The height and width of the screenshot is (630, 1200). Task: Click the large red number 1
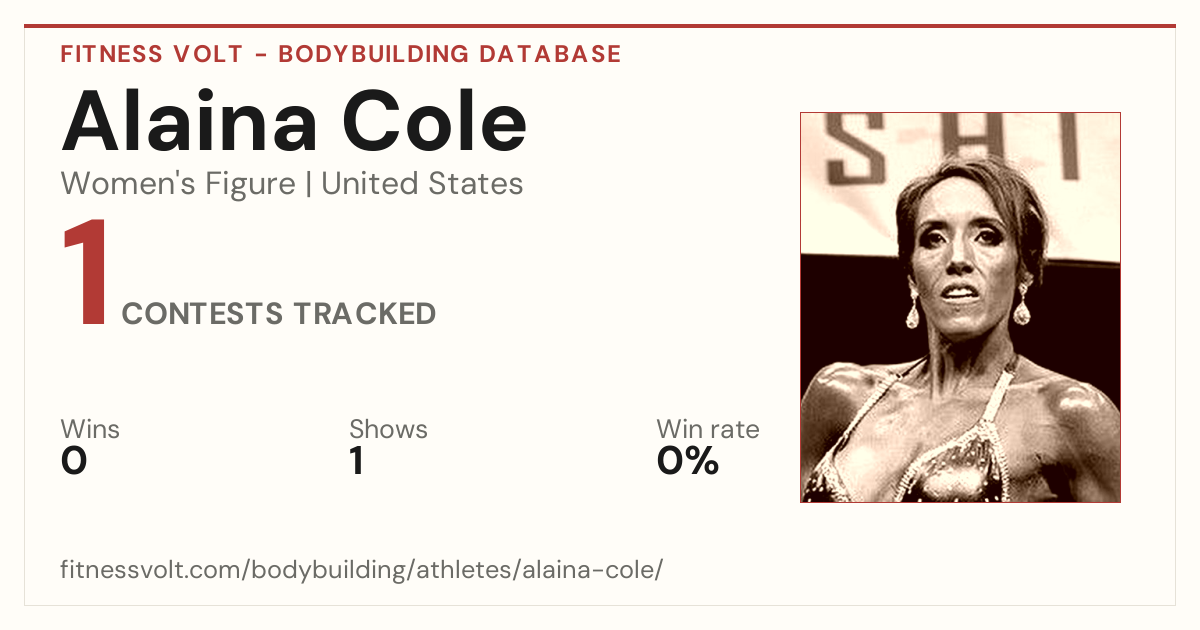point(86,275)
